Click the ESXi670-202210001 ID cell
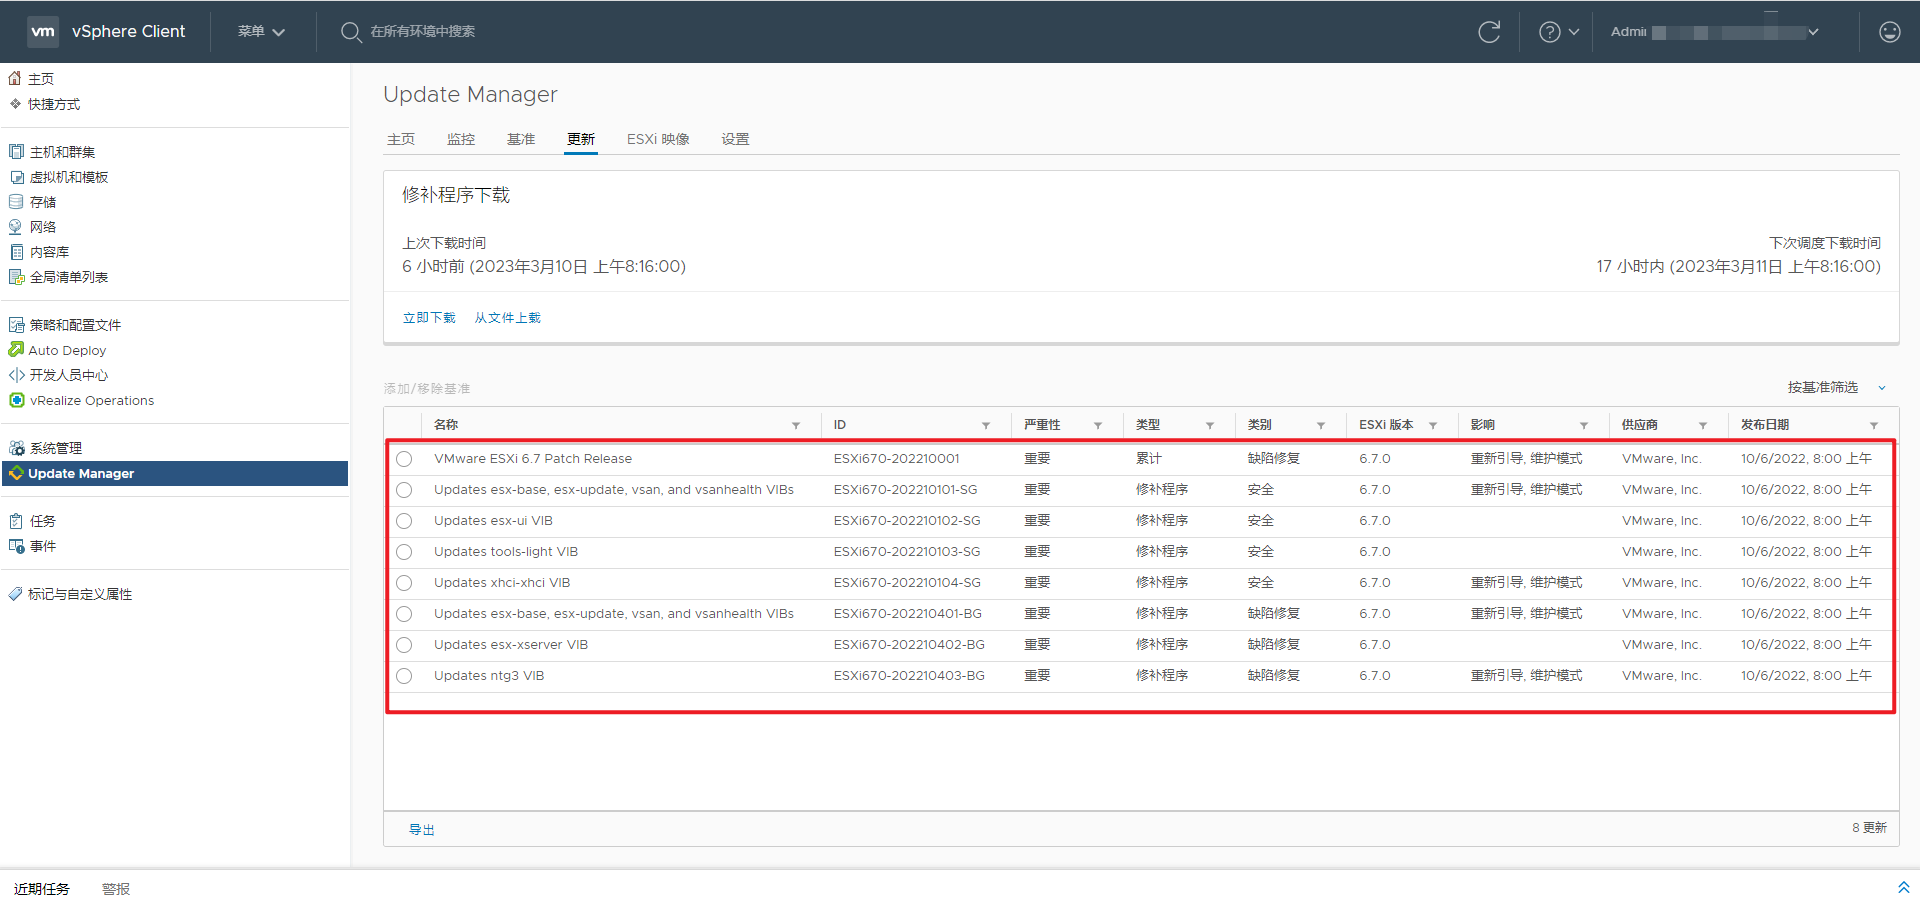 pos(896,459)
